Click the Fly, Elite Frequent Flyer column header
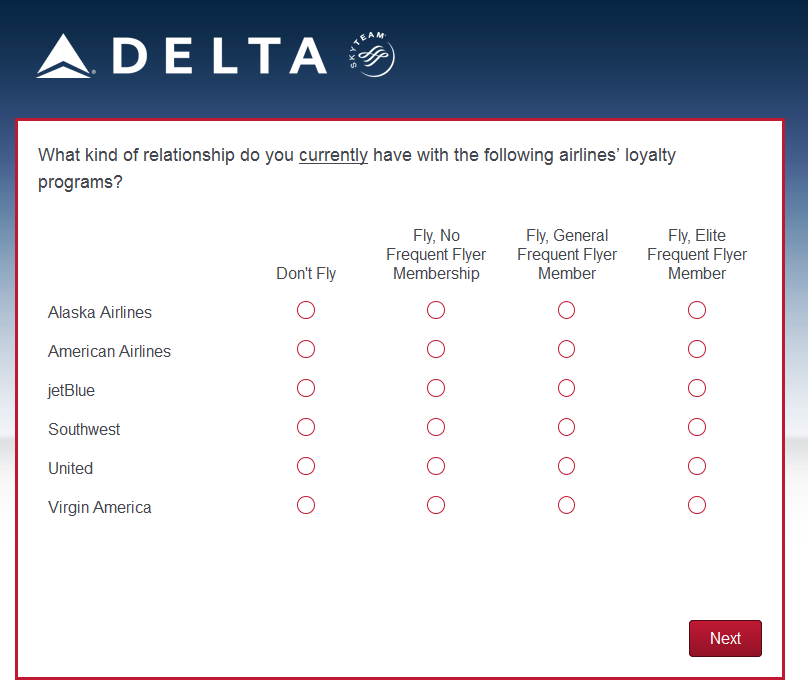Screen dimensions: 808x696 (x=697, y=255)
